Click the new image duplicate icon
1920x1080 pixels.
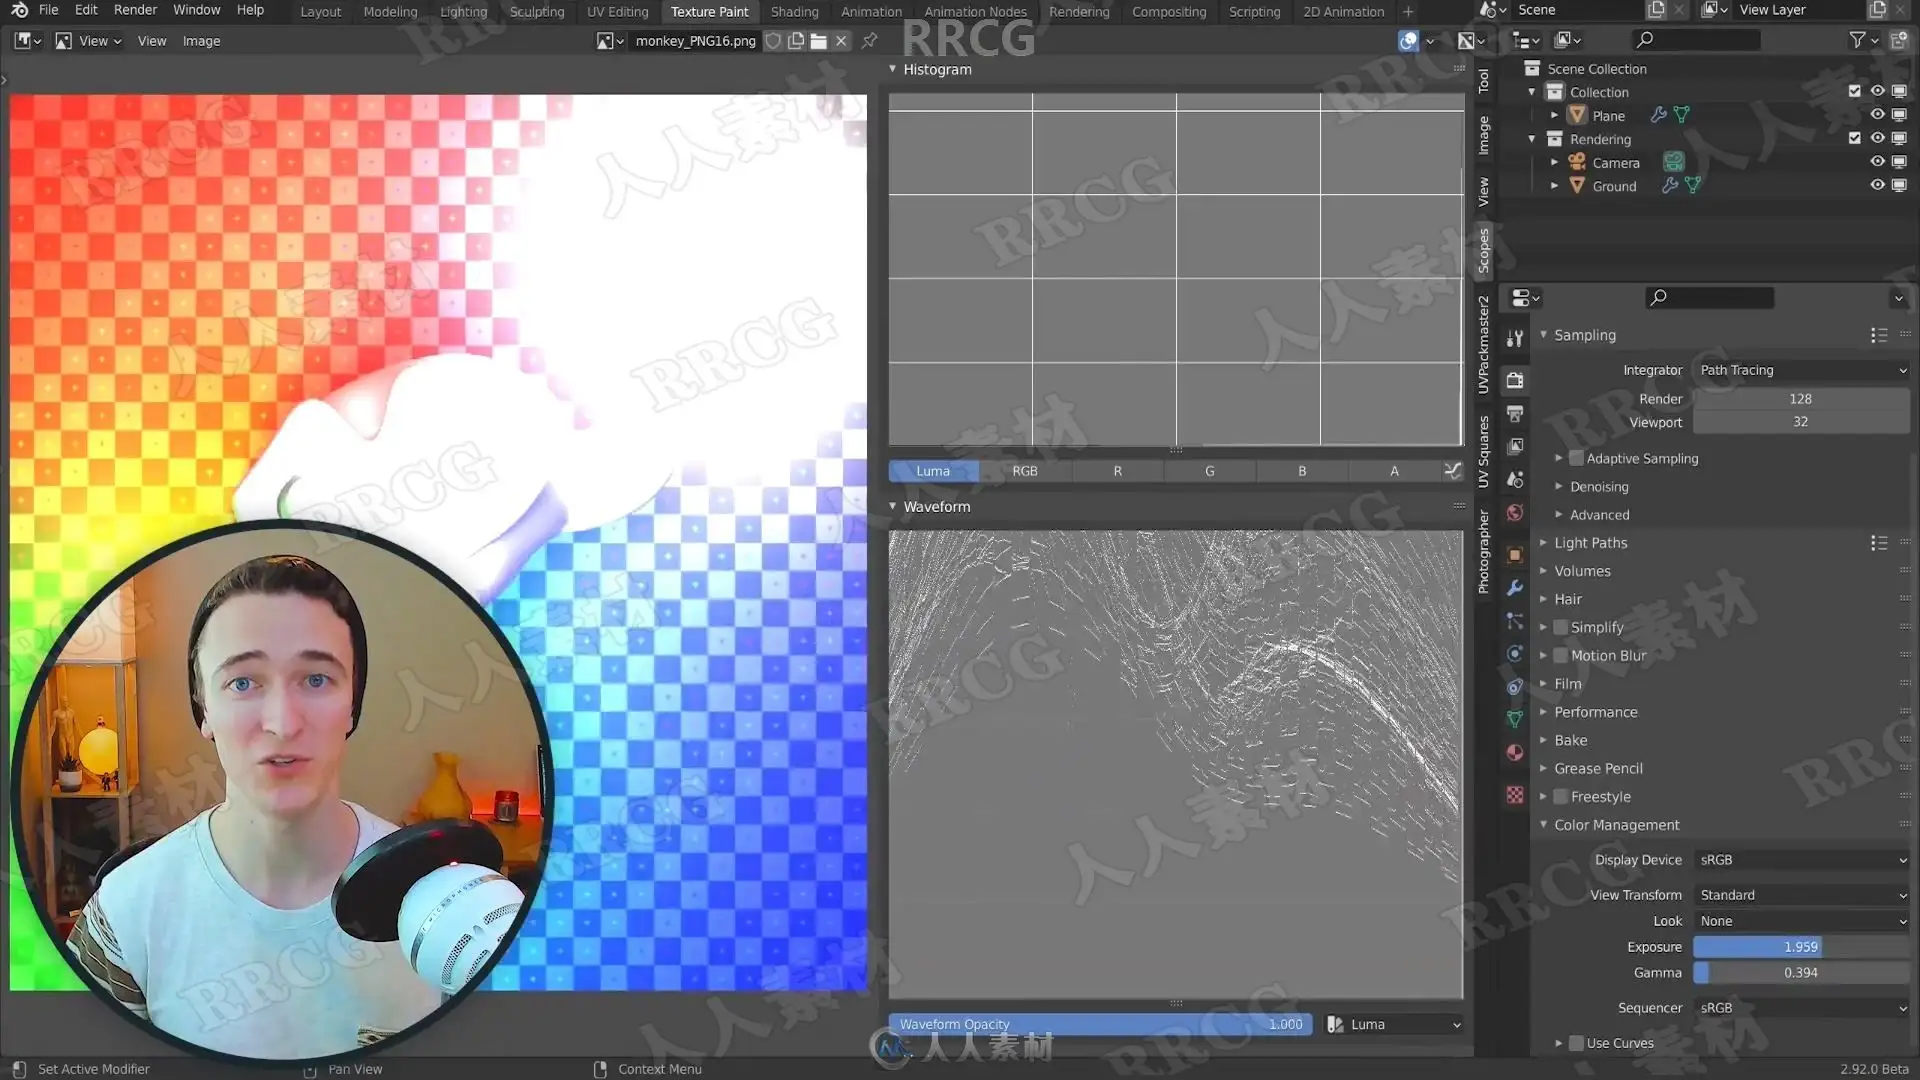point(796,41)
